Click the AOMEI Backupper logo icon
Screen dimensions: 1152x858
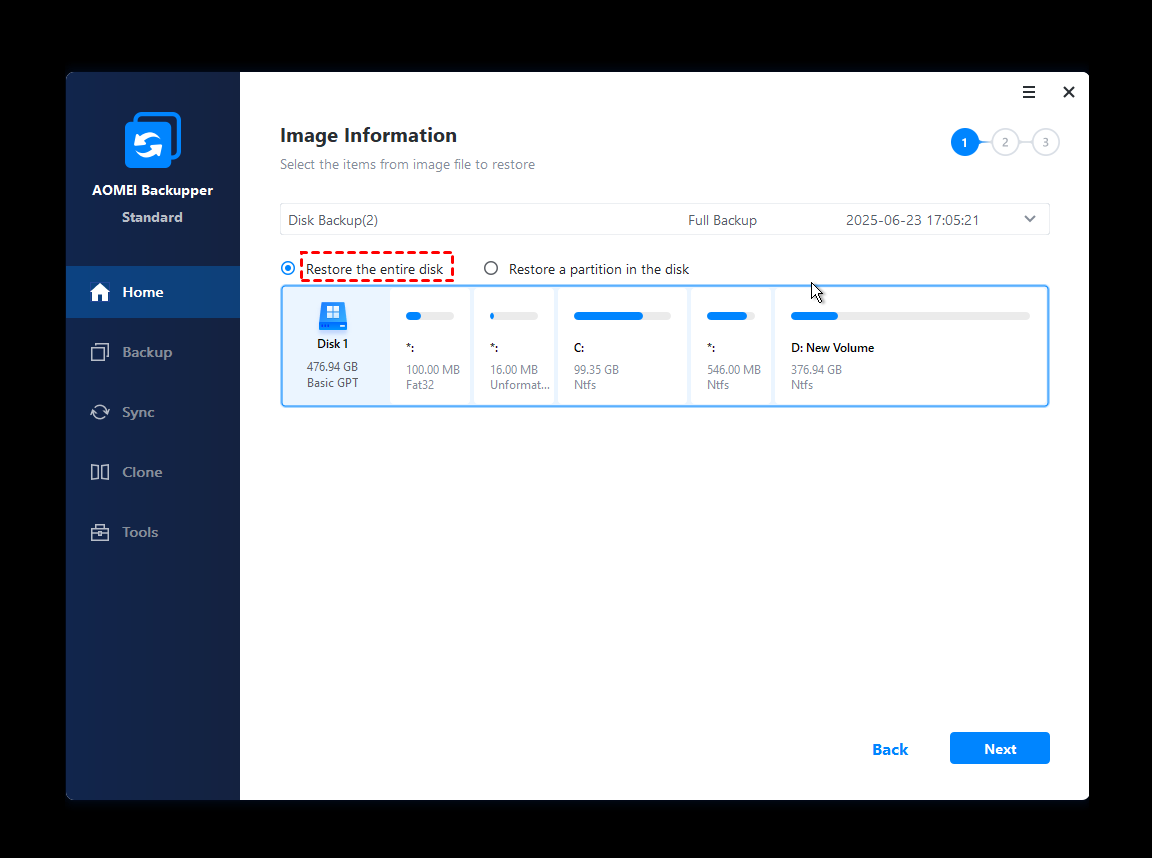pyautogui.click(x=152, y=140)
